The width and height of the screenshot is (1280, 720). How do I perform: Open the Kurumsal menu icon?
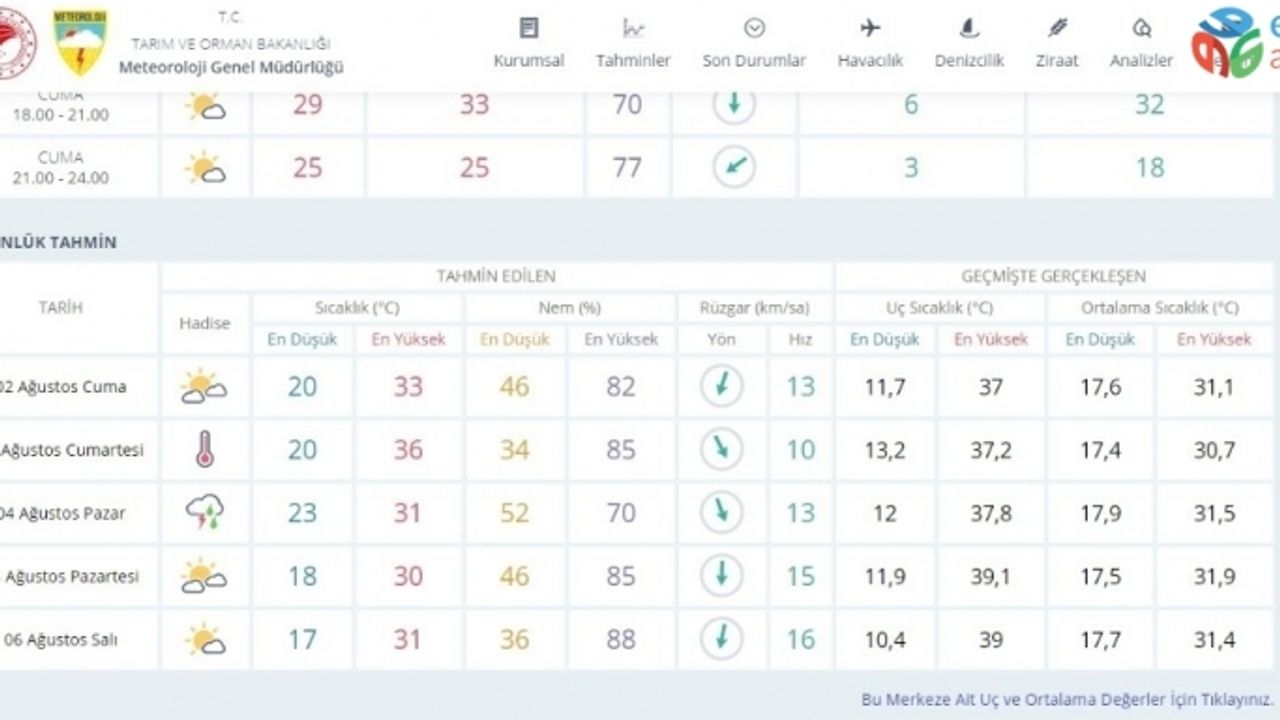(529, 27)
